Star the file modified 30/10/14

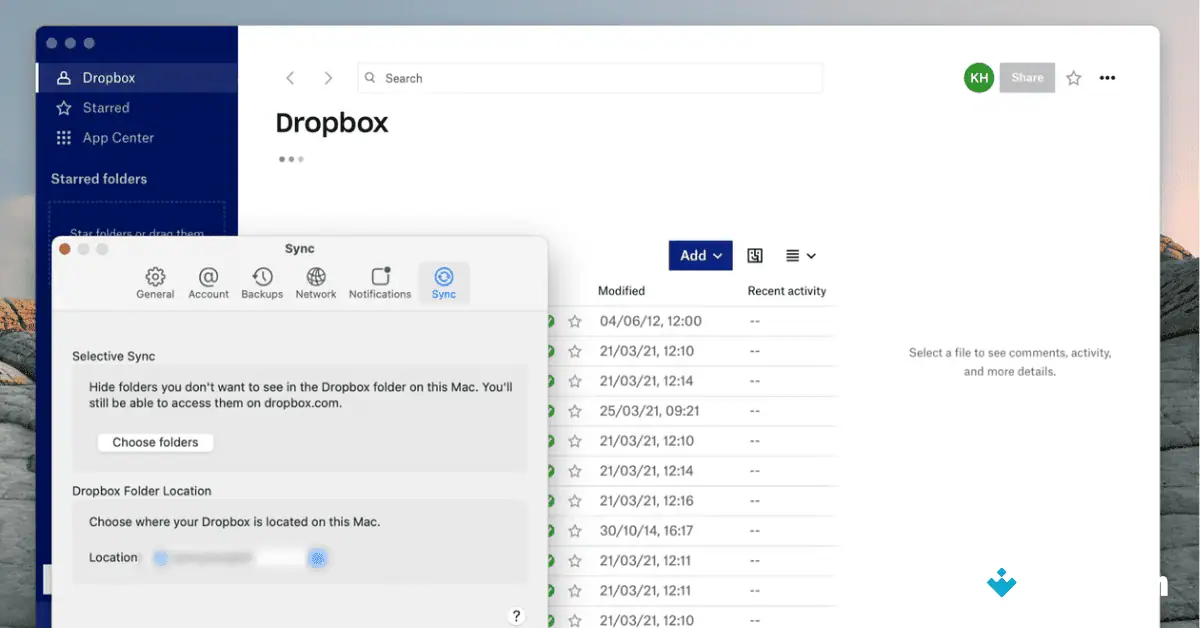[575, 530]
